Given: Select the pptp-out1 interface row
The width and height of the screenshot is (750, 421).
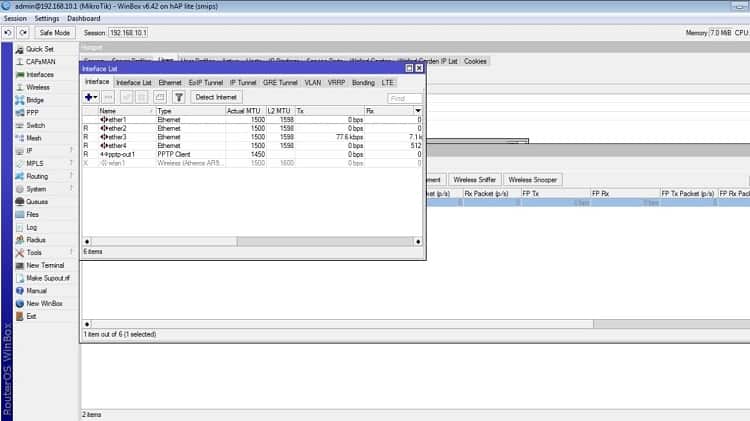Looking at the screenshot, I should 252,154.
